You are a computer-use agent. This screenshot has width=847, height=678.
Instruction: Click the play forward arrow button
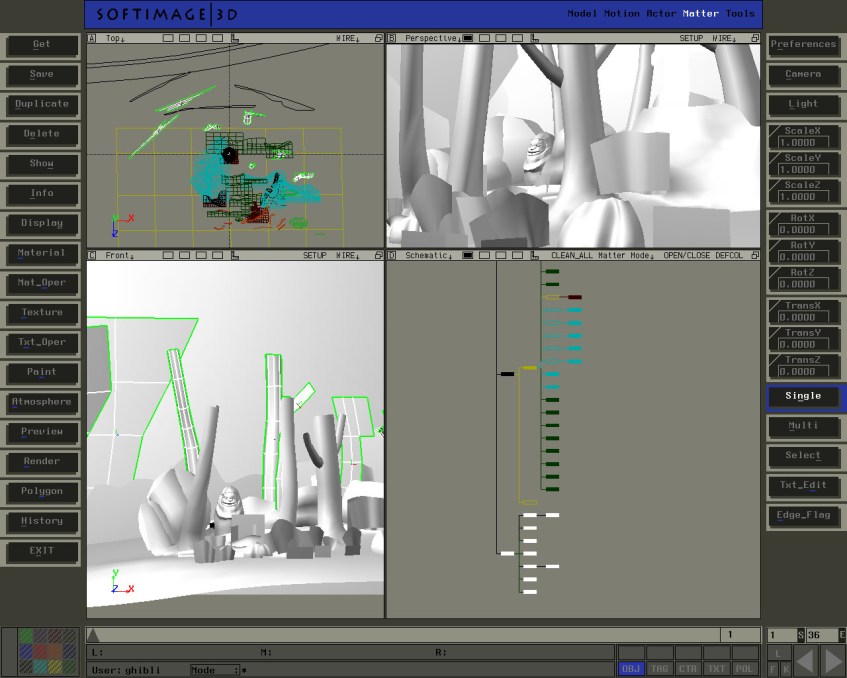click(x=832, y=661)
